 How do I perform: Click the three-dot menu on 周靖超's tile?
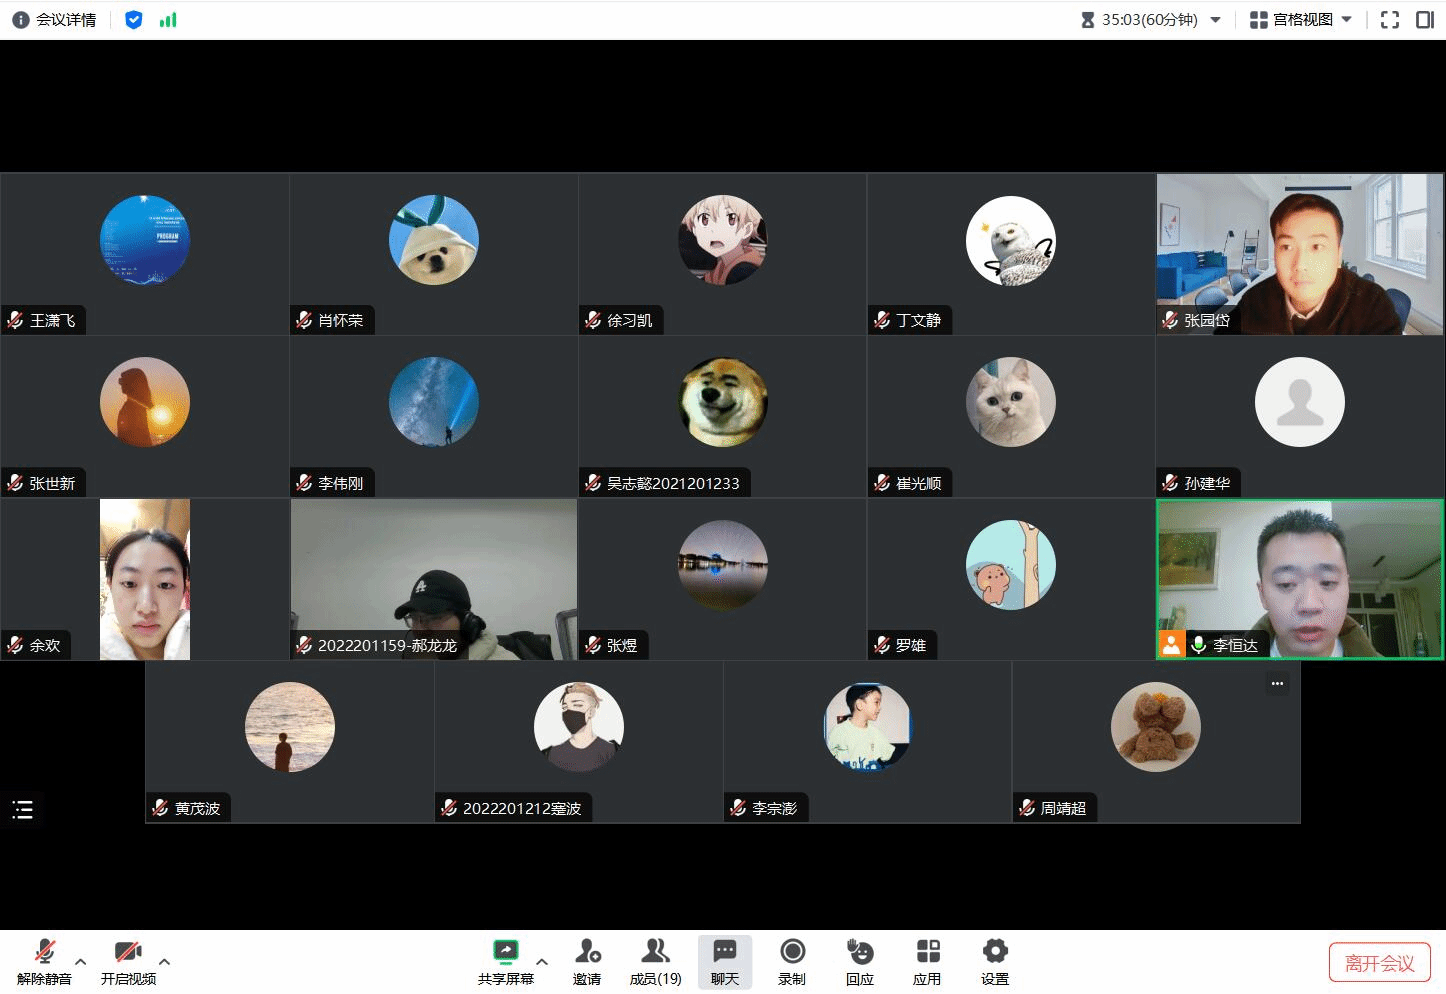point(1277,684)
